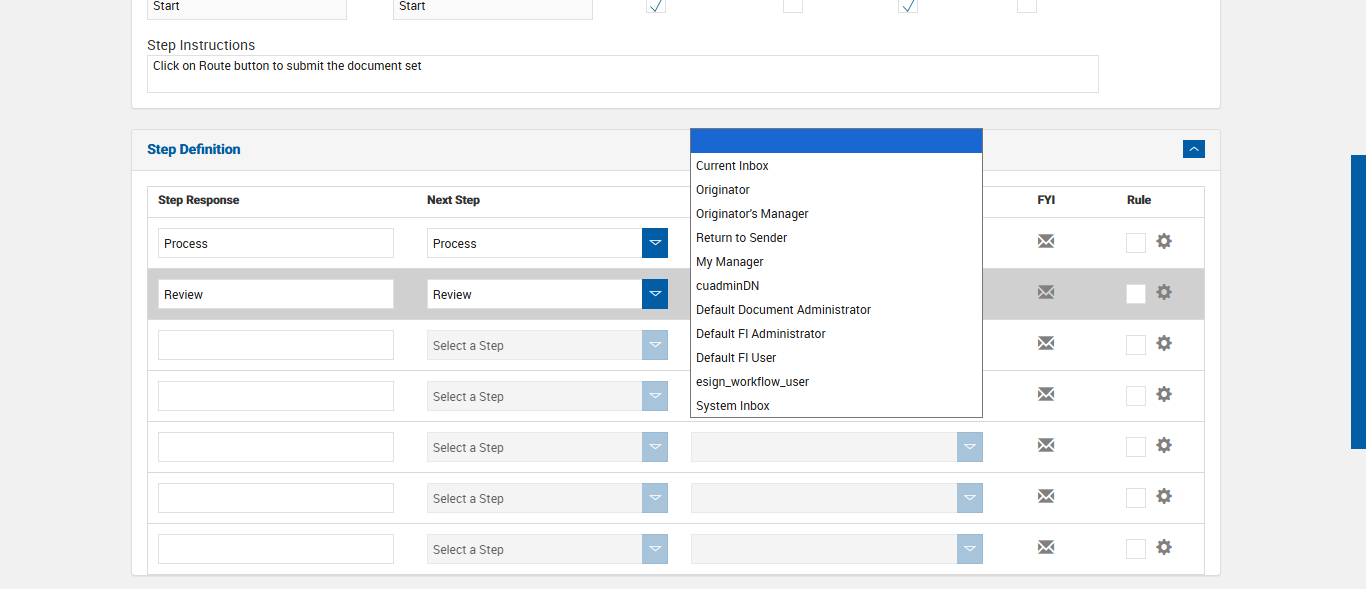Click the rule gear in third step row

click(x=1164, y=343)
